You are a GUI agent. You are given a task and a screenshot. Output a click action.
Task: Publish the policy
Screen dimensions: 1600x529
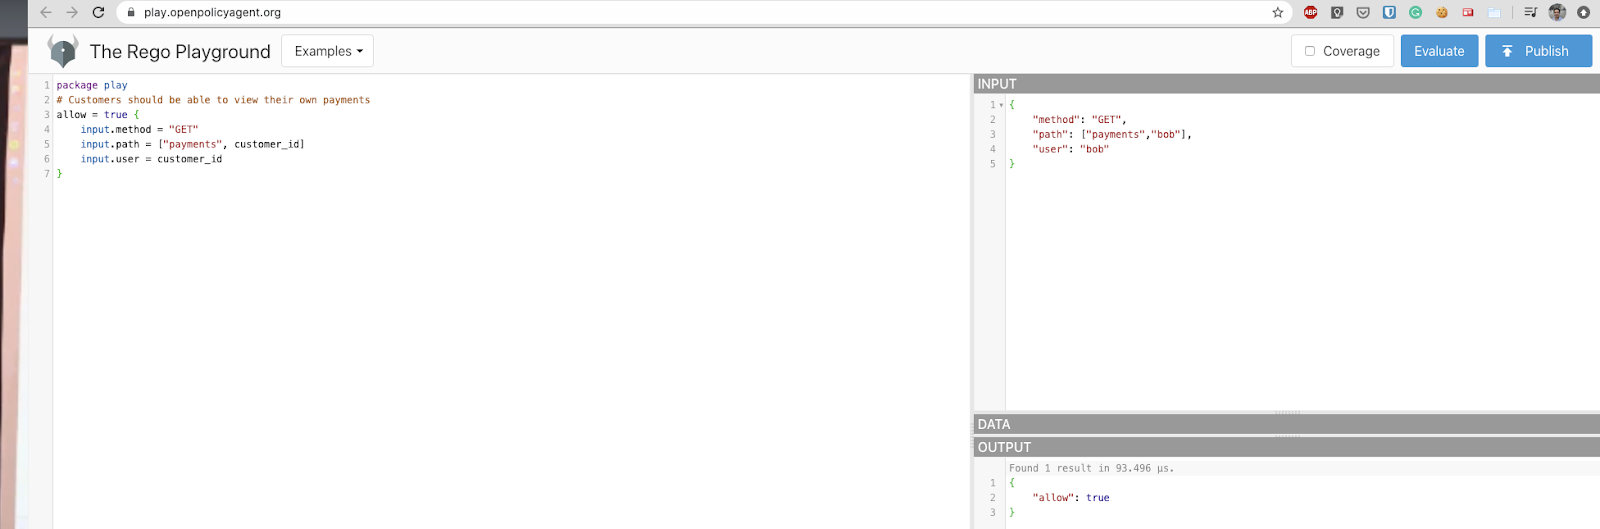[x=1537, y=51]
